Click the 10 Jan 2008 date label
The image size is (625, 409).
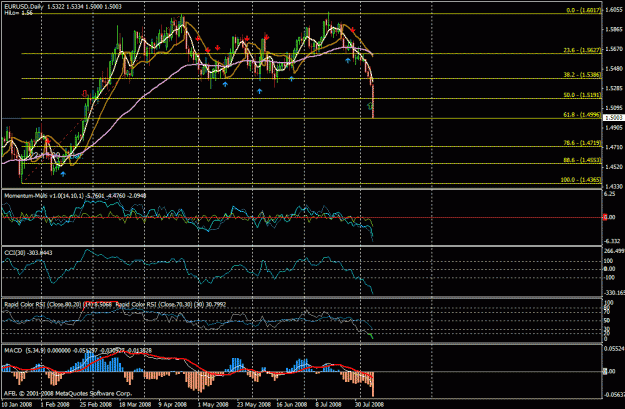18,404
